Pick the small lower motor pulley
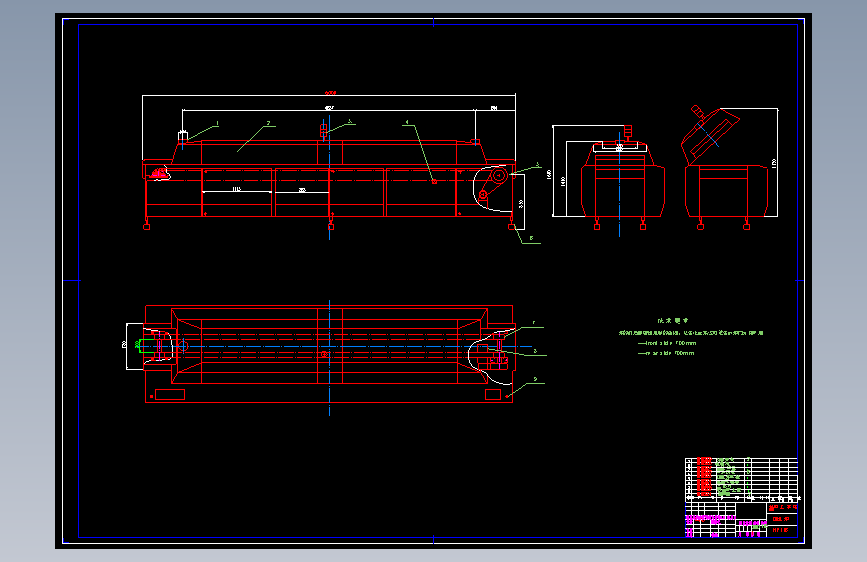867x562 pixels. [483, 195]
